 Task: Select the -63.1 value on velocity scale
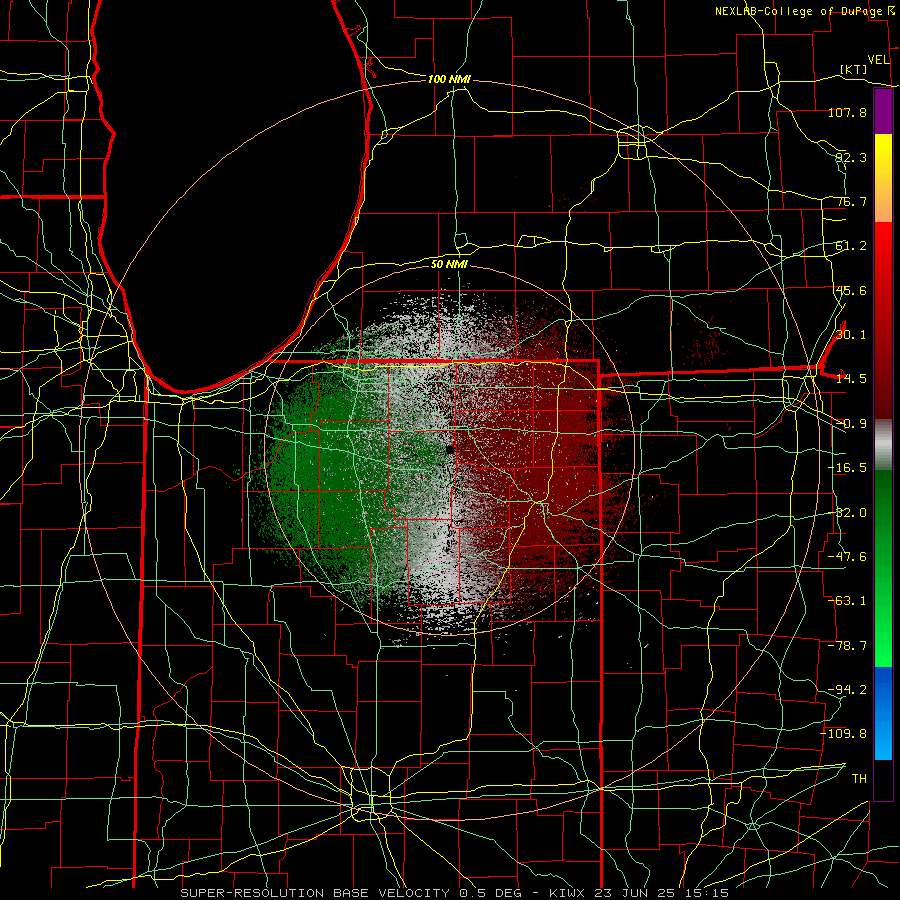coord(847,601)
